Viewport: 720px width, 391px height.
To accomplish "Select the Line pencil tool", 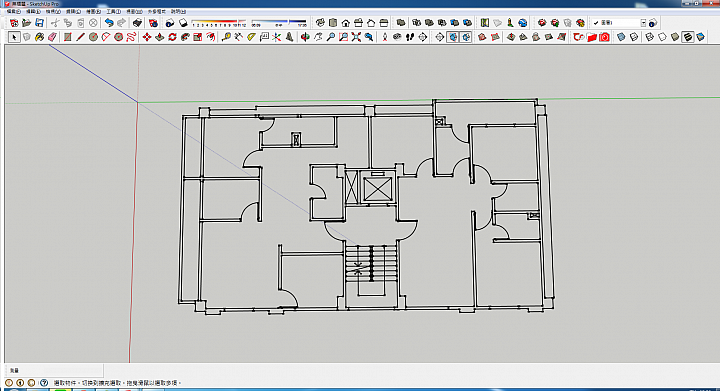I will [x=80, y=37].
